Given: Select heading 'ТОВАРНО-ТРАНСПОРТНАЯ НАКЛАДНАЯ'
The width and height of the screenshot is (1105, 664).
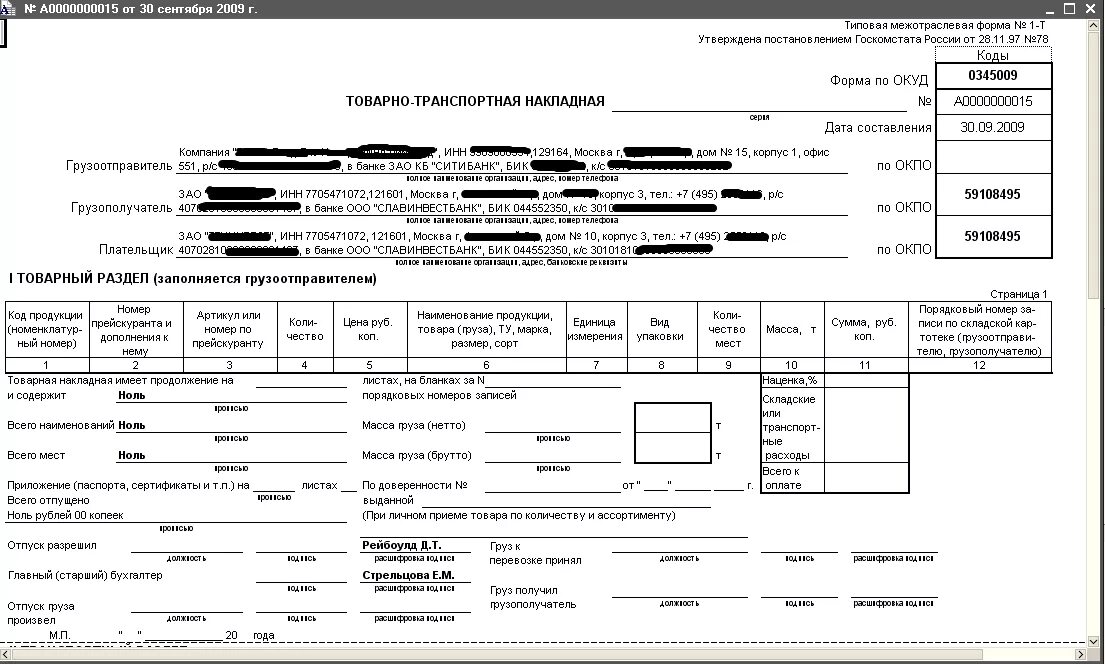Looking at the screenshot, I should point(475,102).
